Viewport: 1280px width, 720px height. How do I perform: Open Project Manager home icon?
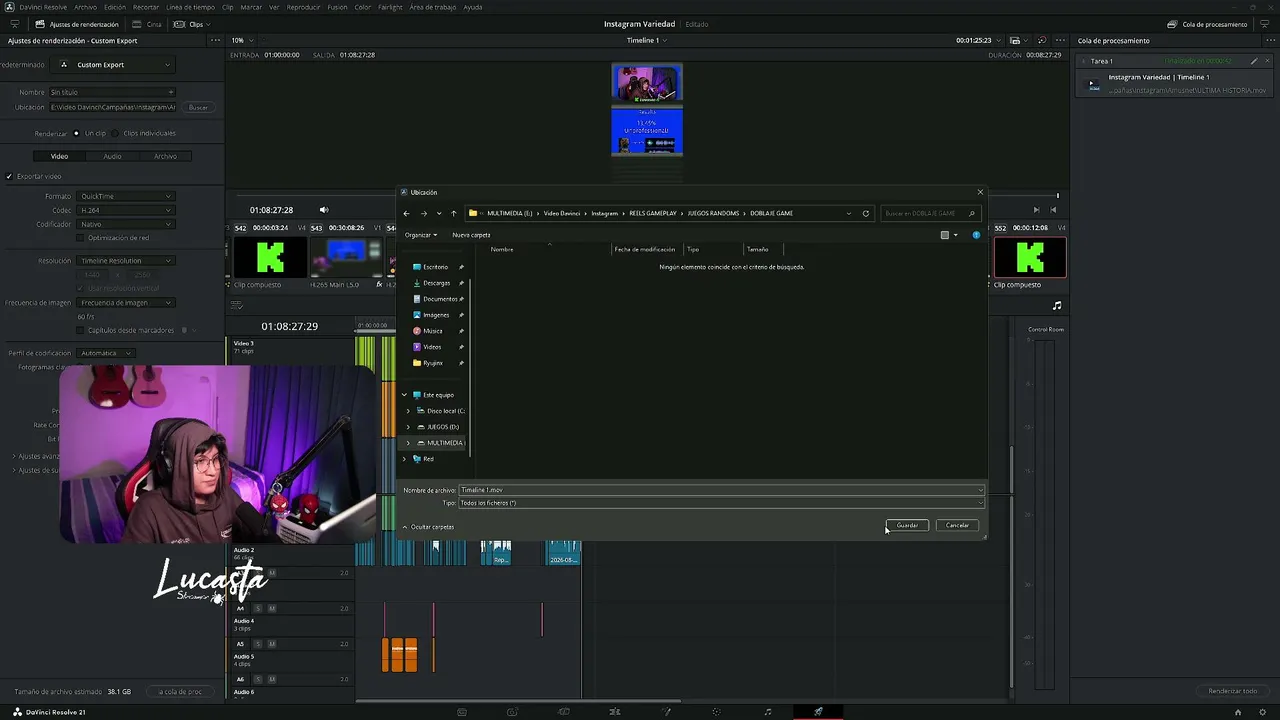pyautogui.click(x=1238, y=712)
